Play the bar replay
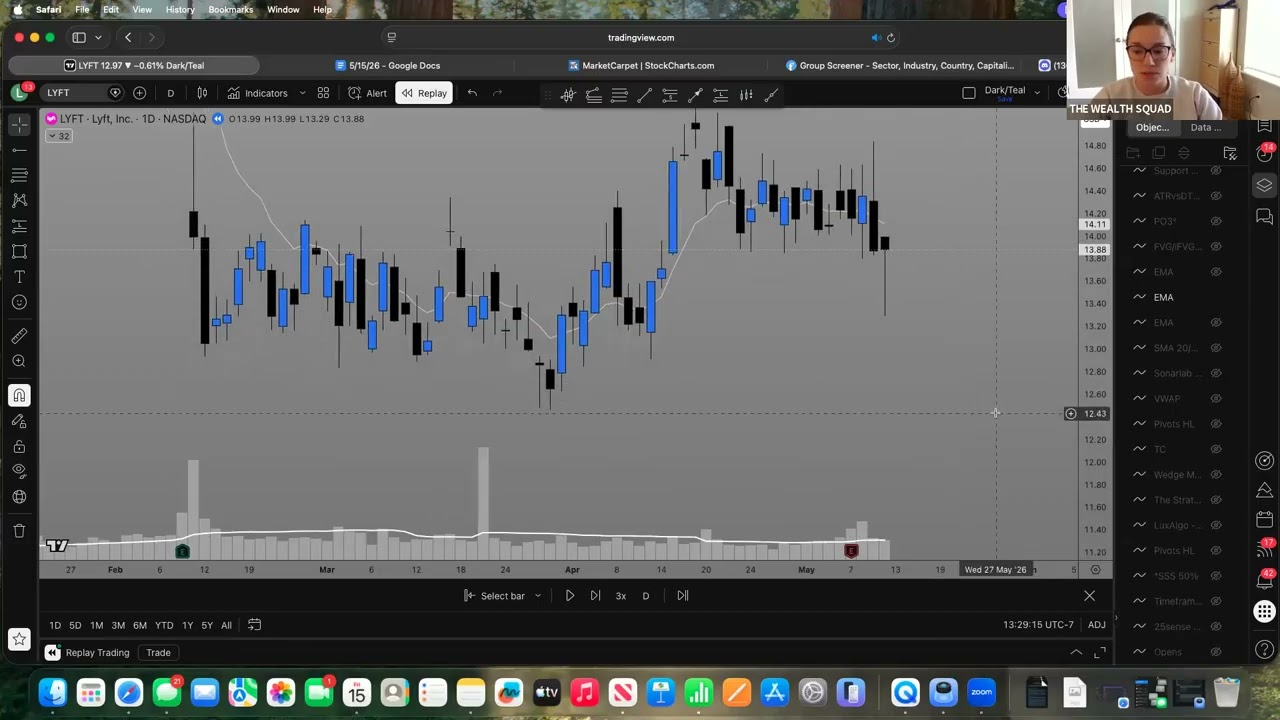1280x720 pixels. (569, 596)
